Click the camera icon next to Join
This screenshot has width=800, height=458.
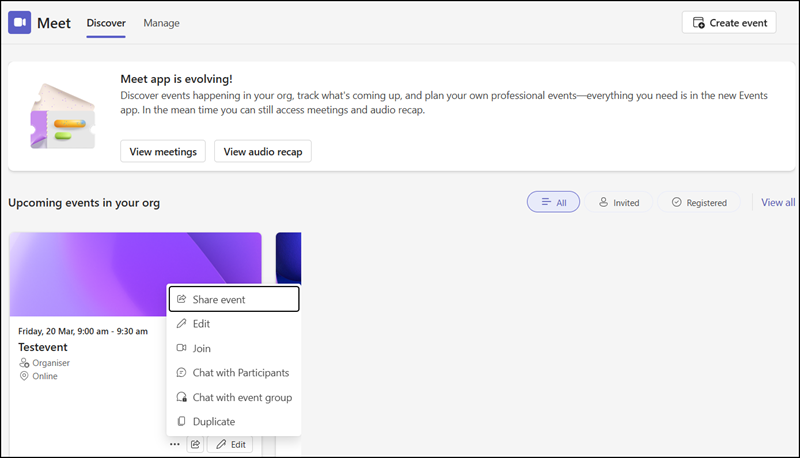coord(181,348)
